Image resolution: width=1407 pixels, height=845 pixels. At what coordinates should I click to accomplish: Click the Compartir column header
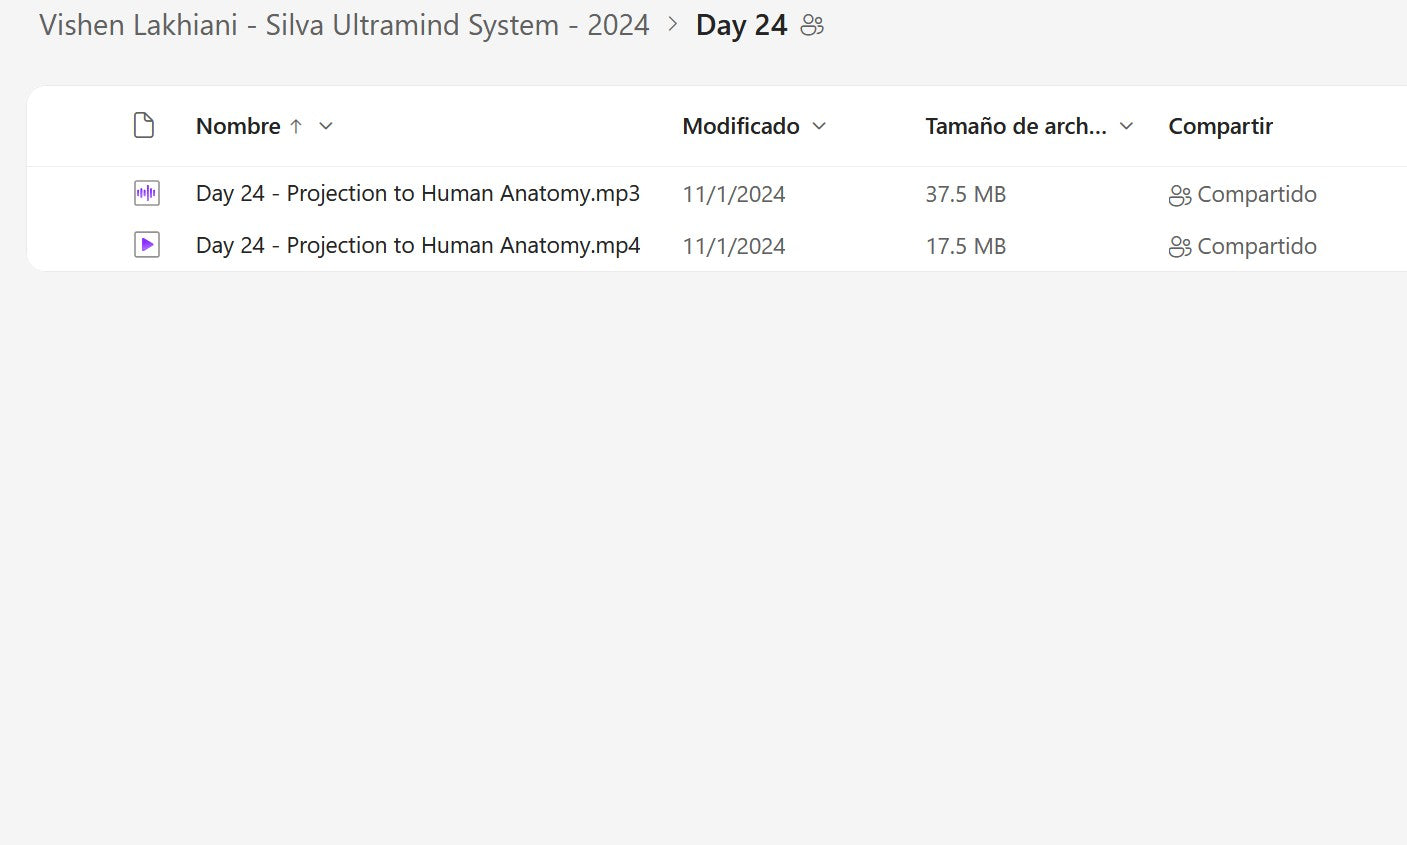point(1220,126)
